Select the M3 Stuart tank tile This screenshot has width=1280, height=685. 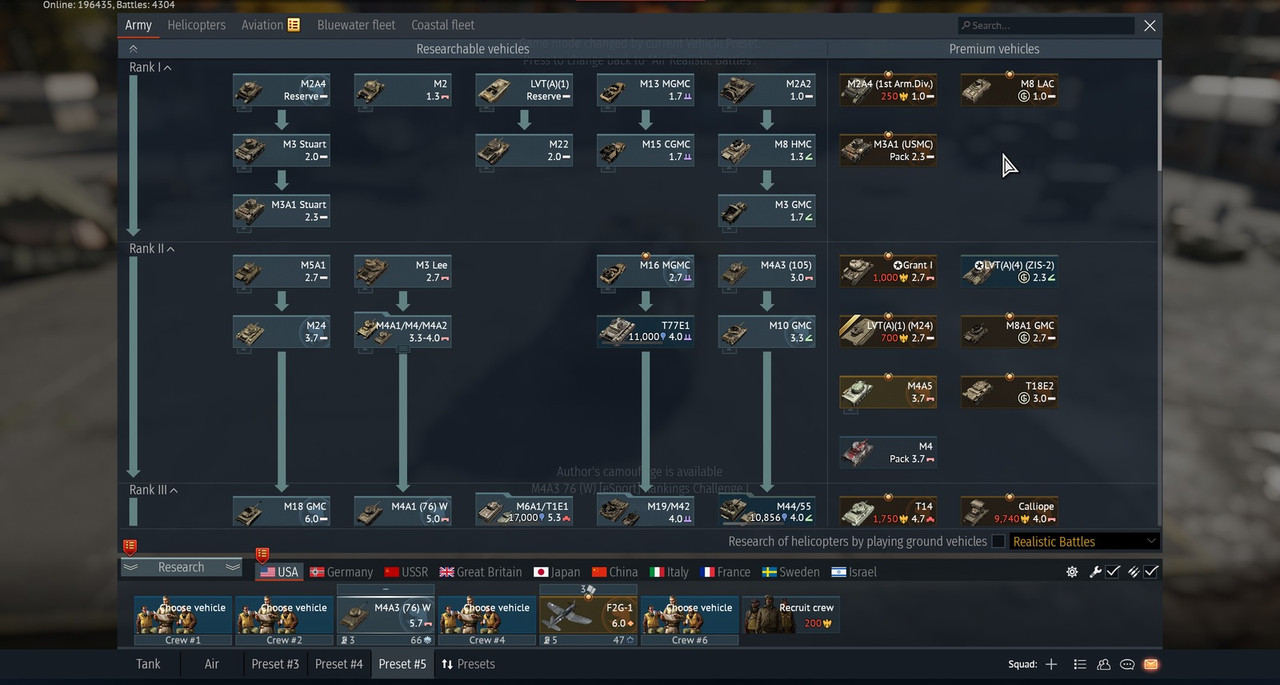(x=282, y=150)
